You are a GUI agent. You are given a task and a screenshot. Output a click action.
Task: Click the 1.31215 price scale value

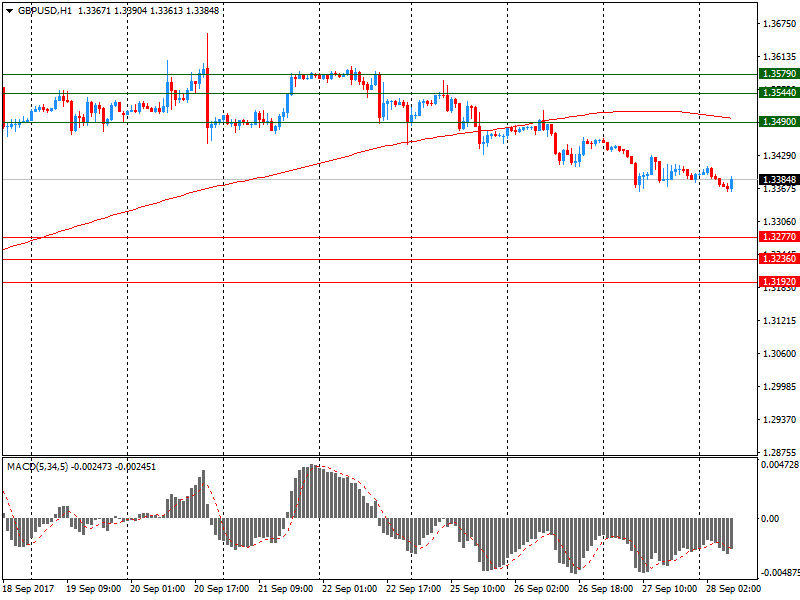[779, 321]
